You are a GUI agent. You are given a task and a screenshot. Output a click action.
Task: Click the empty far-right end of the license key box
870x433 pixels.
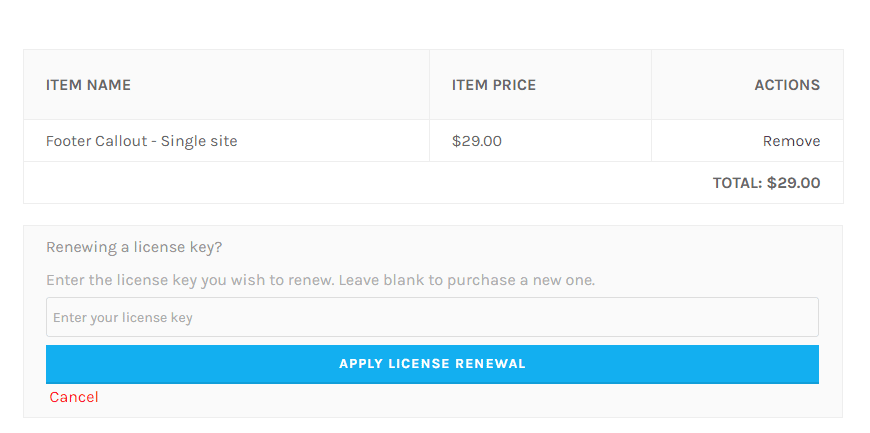click(777, 317)
